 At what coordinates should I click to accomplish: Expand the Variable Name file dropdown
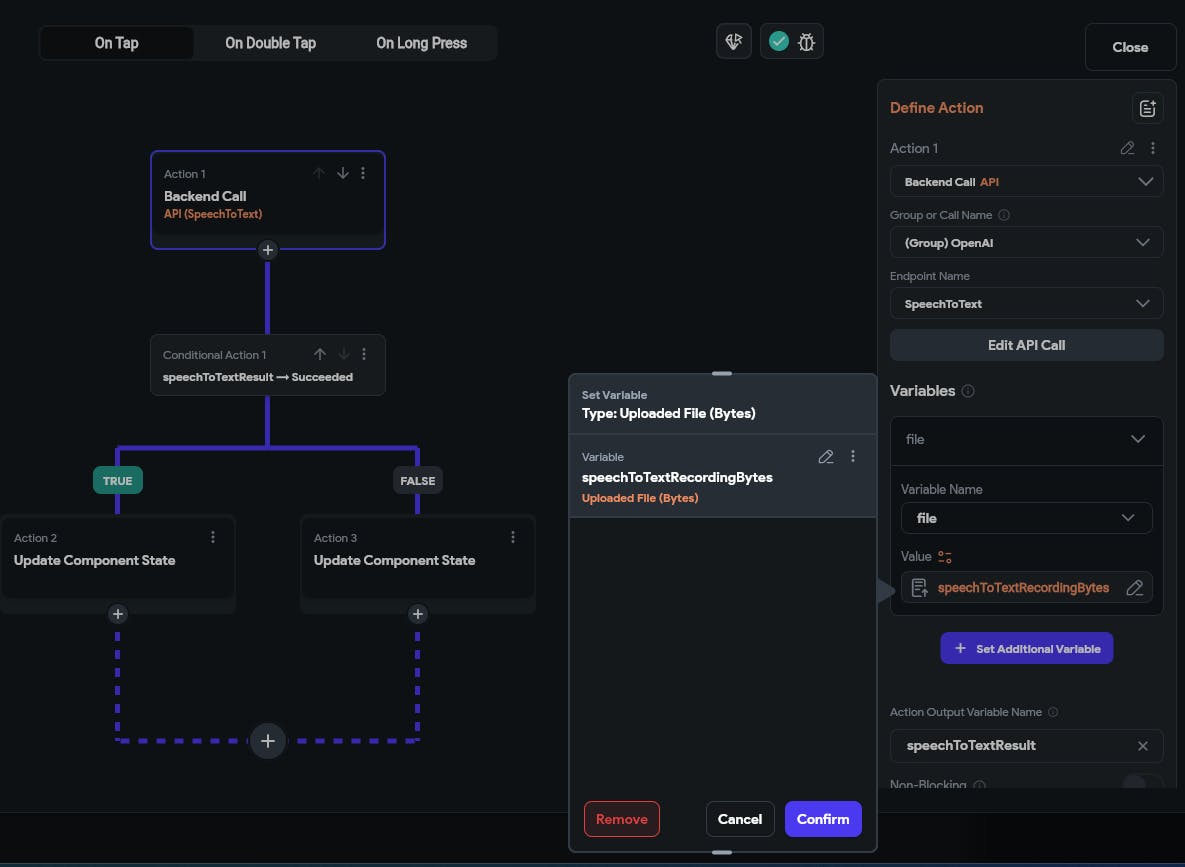click(1026, 518)
